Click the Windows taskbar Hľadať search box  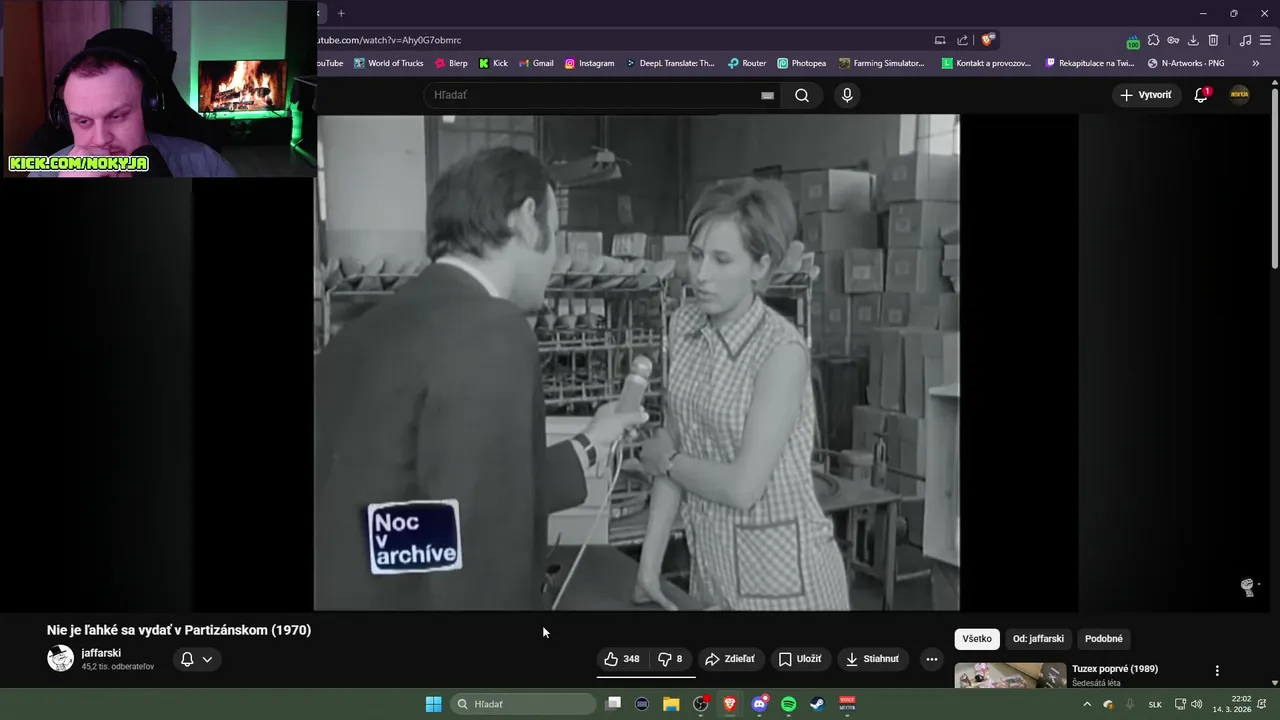click(x=521, y=704)
